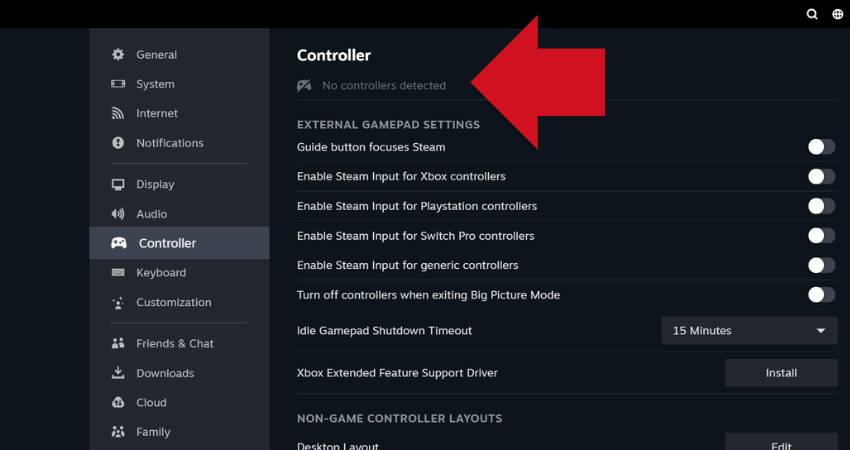Click the search magnifier icon
Screen dimensions: 850x450
812,14
